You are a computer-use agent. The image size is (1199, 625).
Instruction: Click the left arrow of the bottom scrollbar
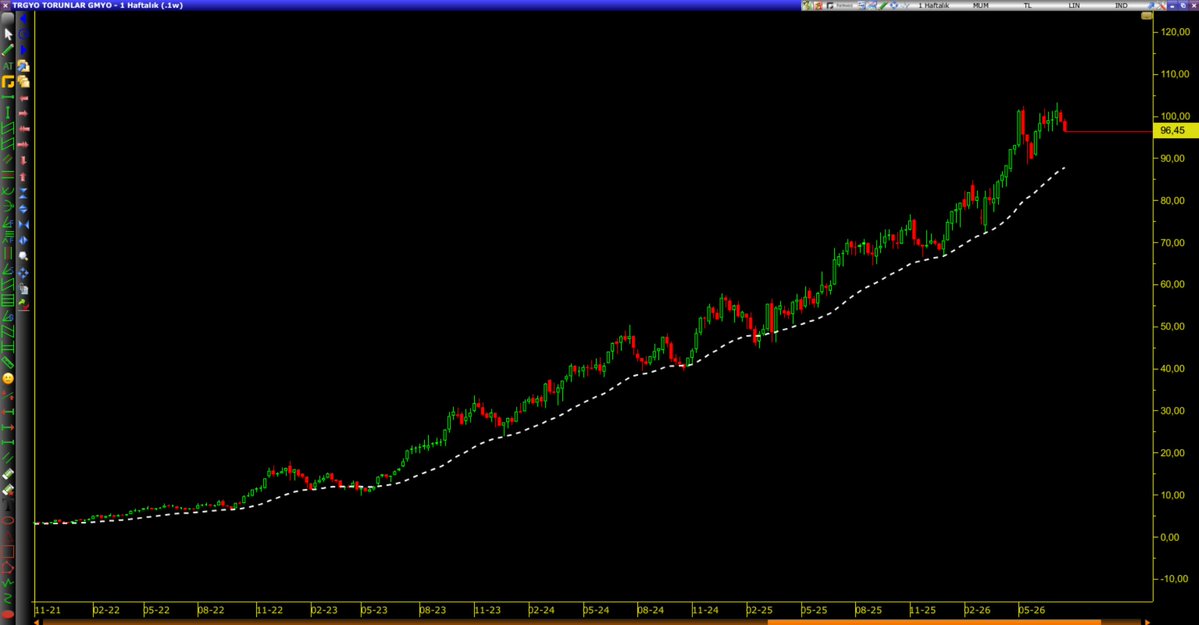point(38,622)
